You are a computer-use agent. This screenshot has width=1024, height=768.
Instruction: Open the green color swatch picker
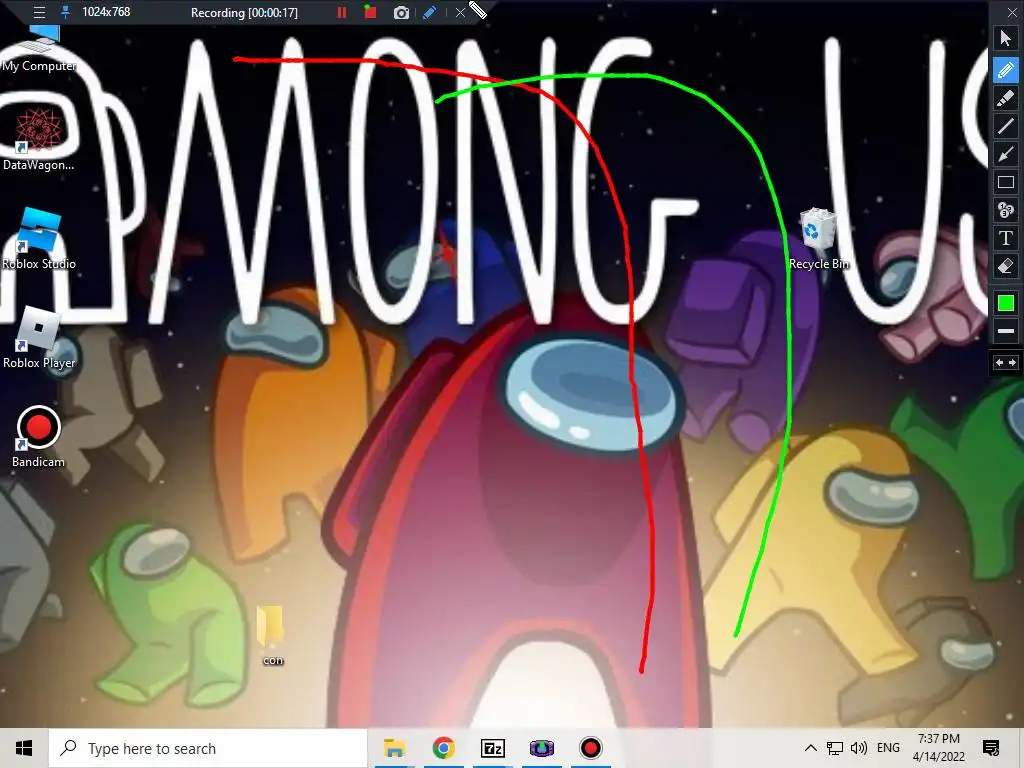coord(1006,303)
